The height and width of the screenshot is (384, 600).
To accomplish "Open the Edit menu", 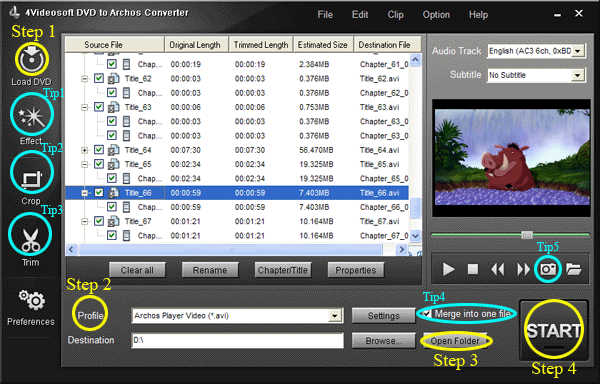I will pos(360,15).
